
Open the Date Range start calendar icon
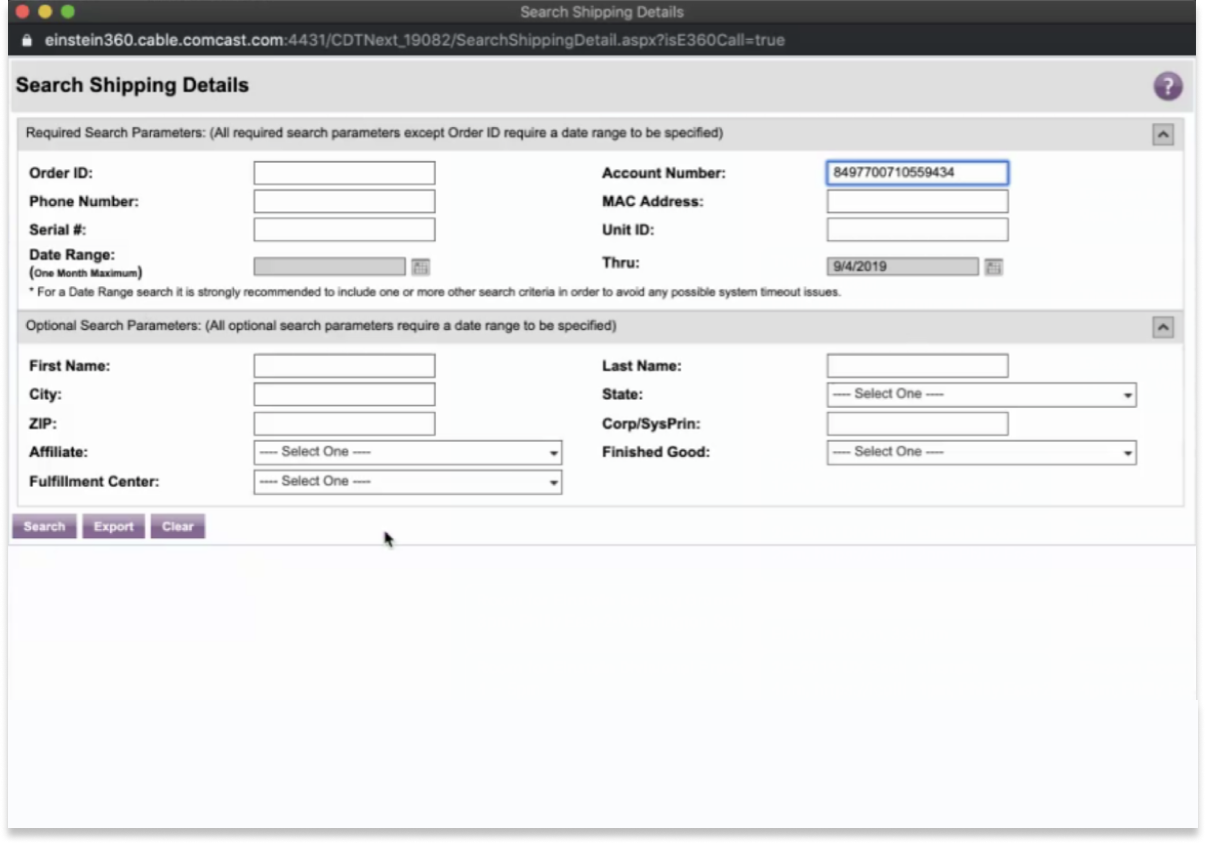[421, 267]
